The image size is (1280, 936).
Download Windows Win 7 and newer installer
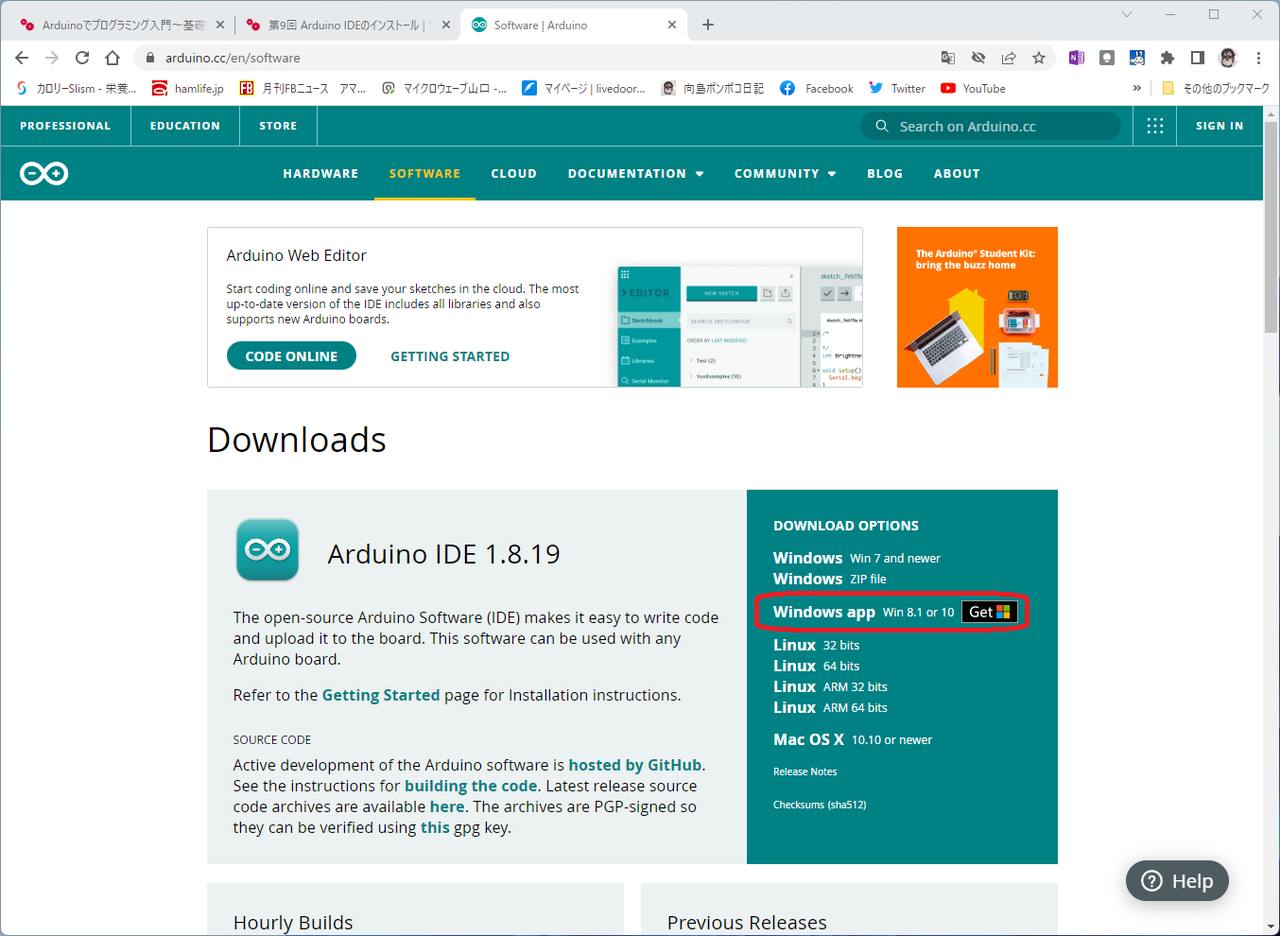857,558
